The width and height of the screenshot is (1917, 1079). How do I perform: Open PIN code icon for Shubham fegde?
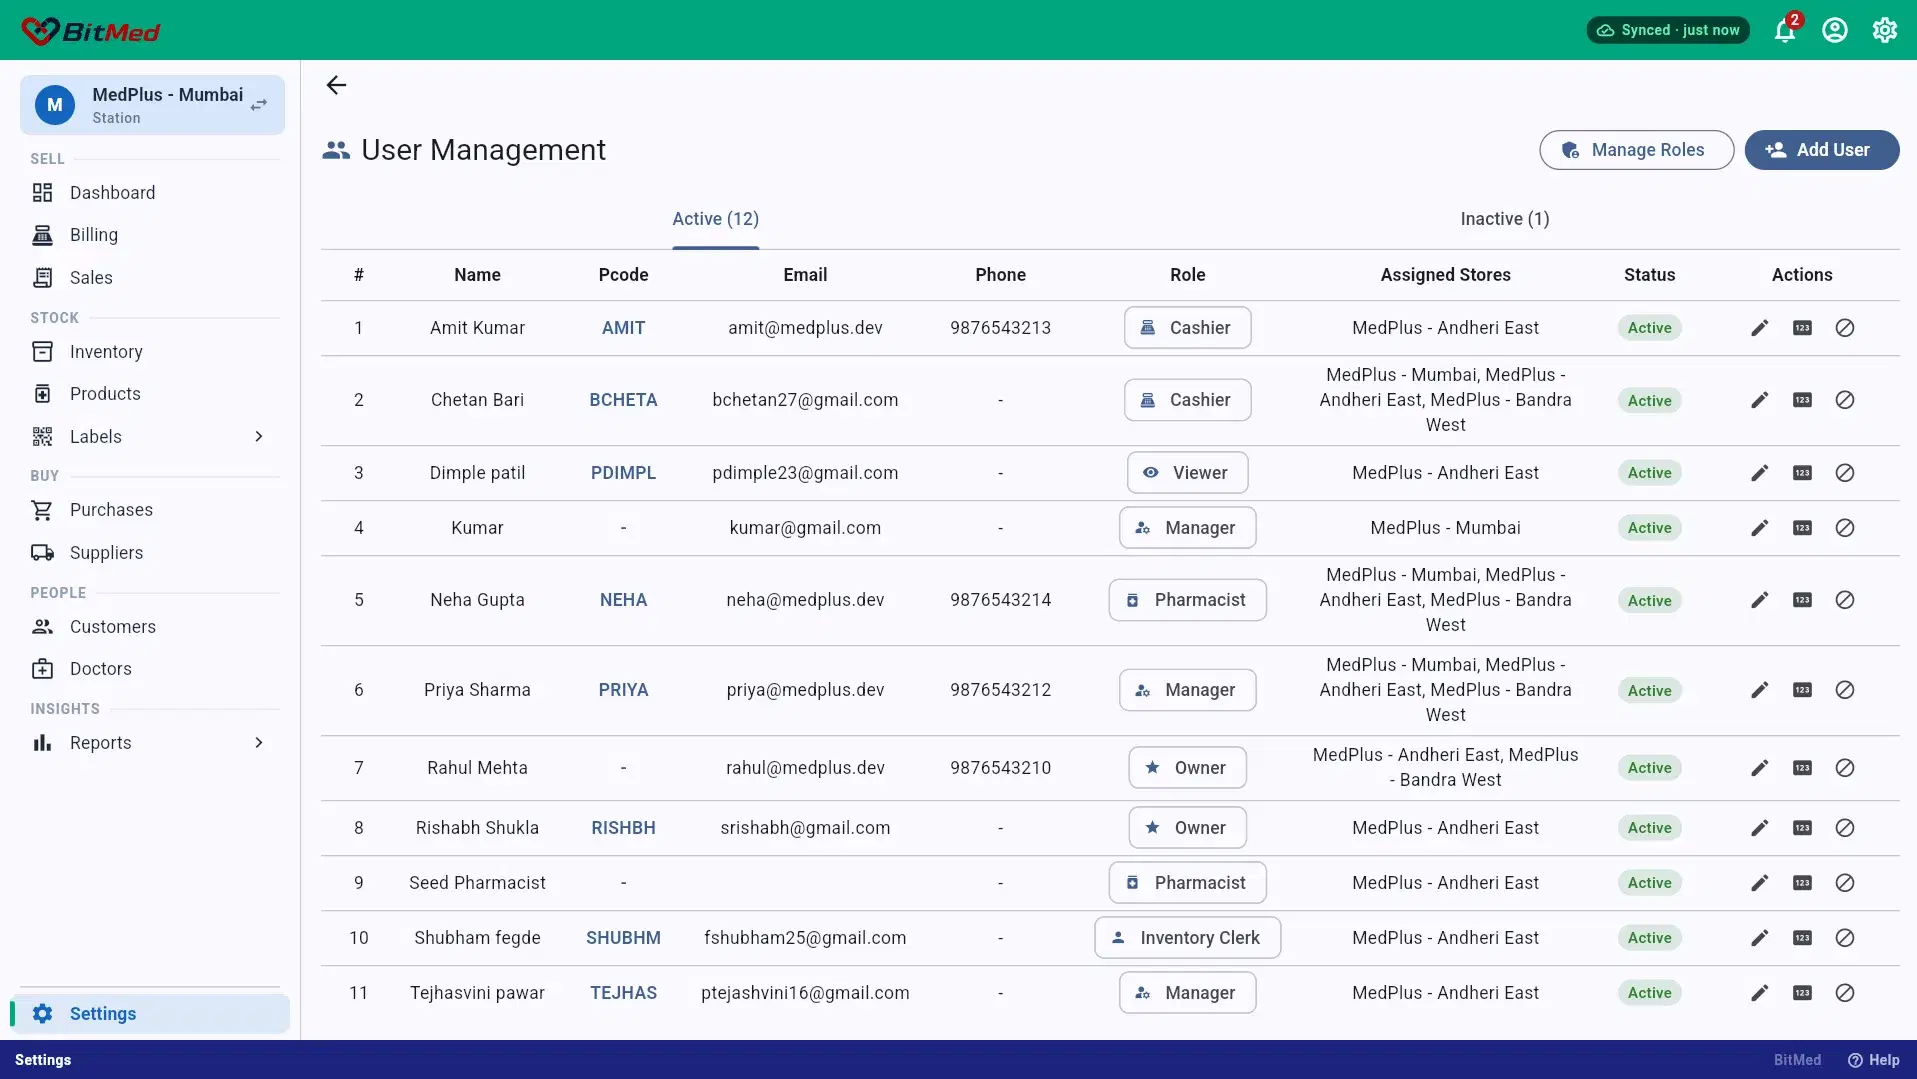tap(1802, 938)
